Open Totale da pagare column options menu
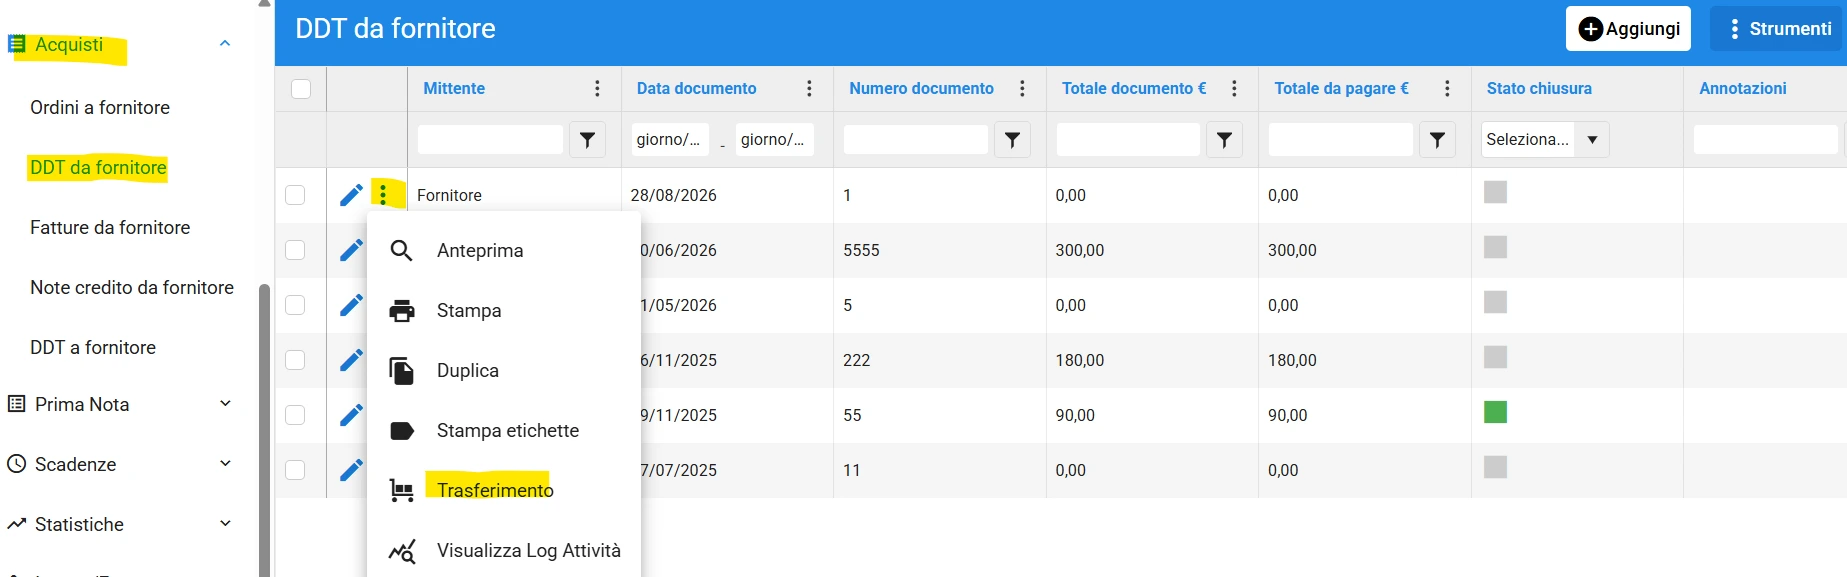Image resolution: width=1847 pixels, height=577 pixels. [1447, 88]
